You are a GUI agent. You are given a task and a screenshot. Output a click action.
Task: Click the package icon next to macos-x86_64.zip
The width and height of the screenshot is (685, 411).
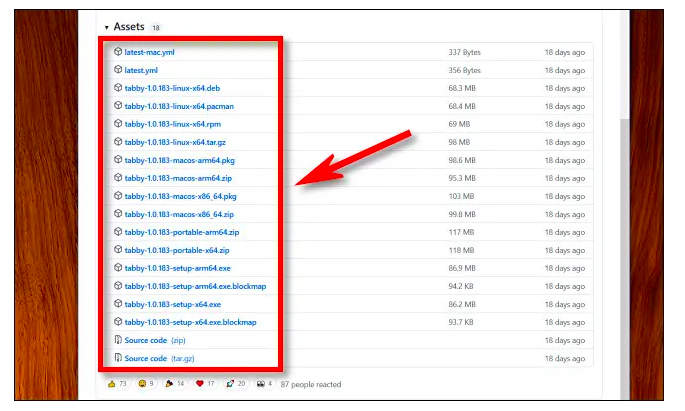pyautogui.click(x=118, y=214)
